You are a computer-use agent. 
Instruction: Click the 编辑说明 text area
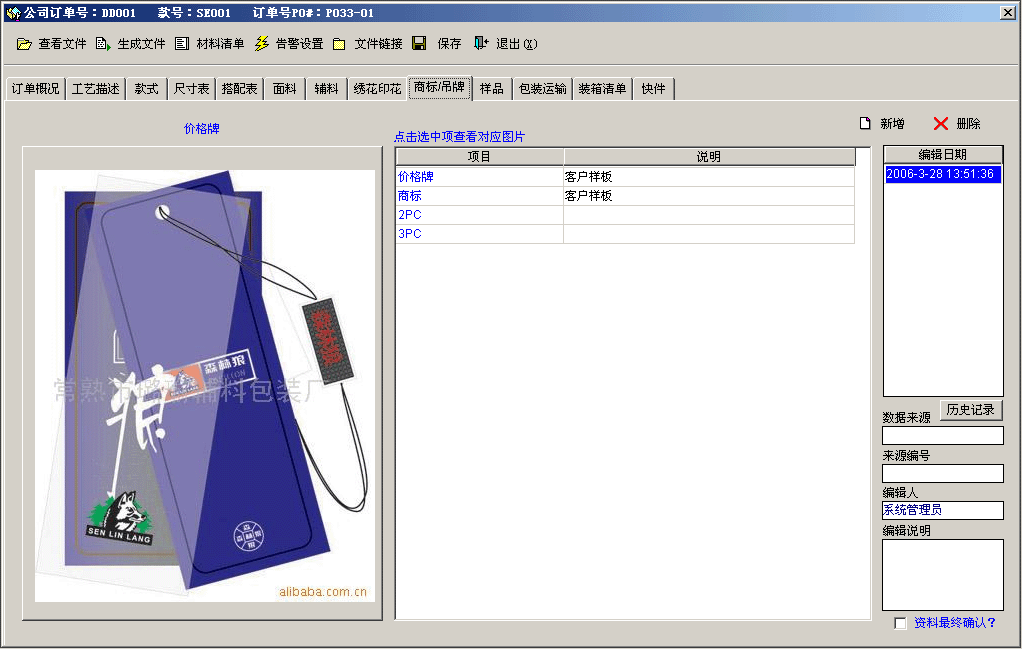[942, 575]
